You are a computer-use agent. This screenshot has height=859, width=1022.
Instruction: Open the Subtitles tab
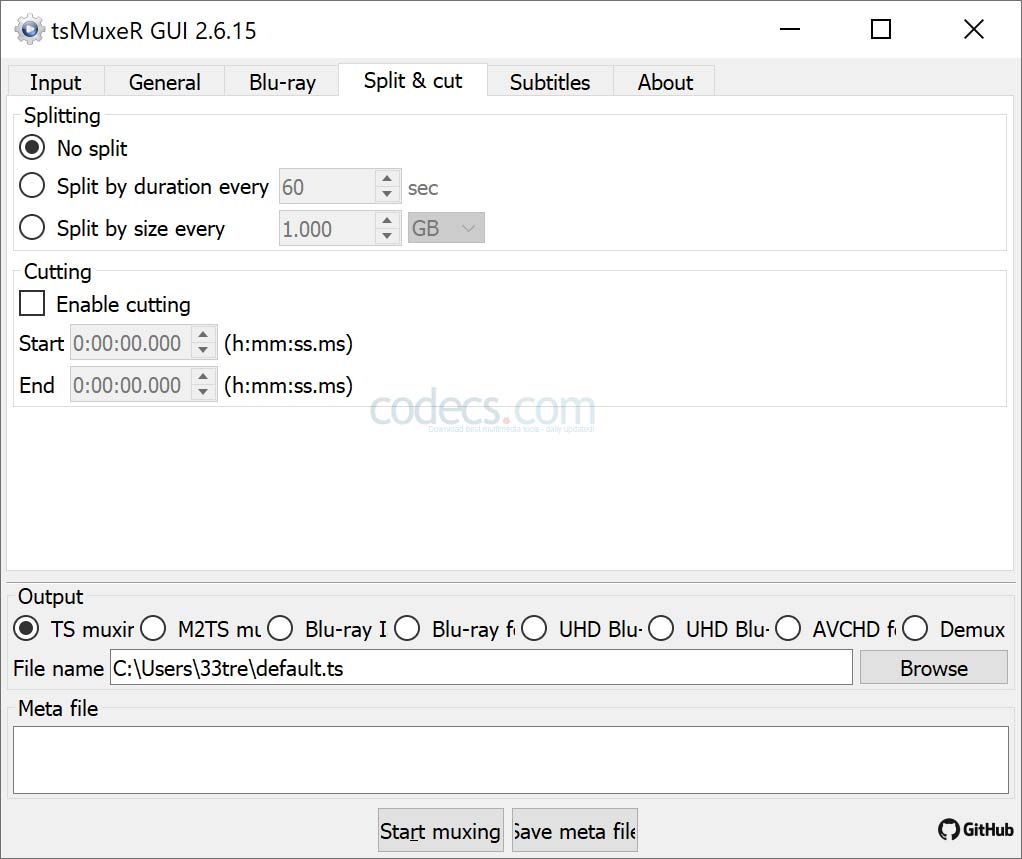549,82
